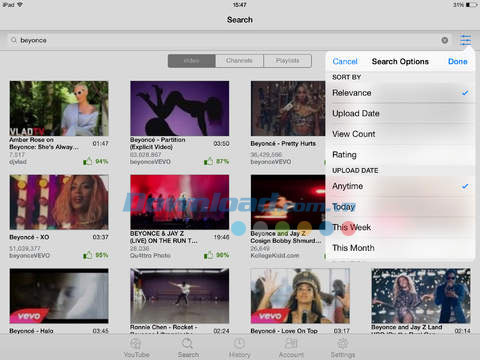Cancel the Search Options popover

pos(345,61)
